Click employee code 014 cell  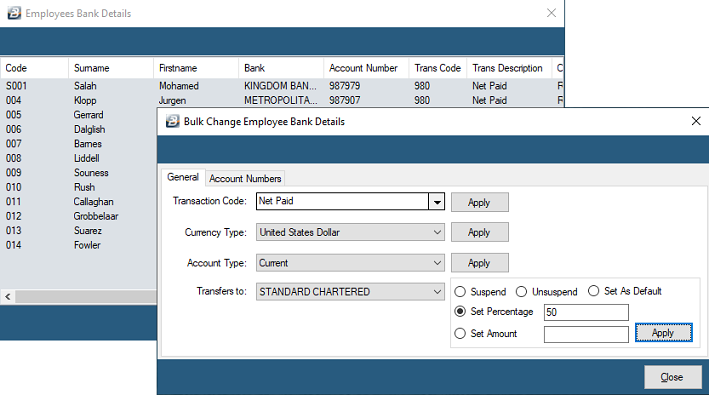(14, 245)
